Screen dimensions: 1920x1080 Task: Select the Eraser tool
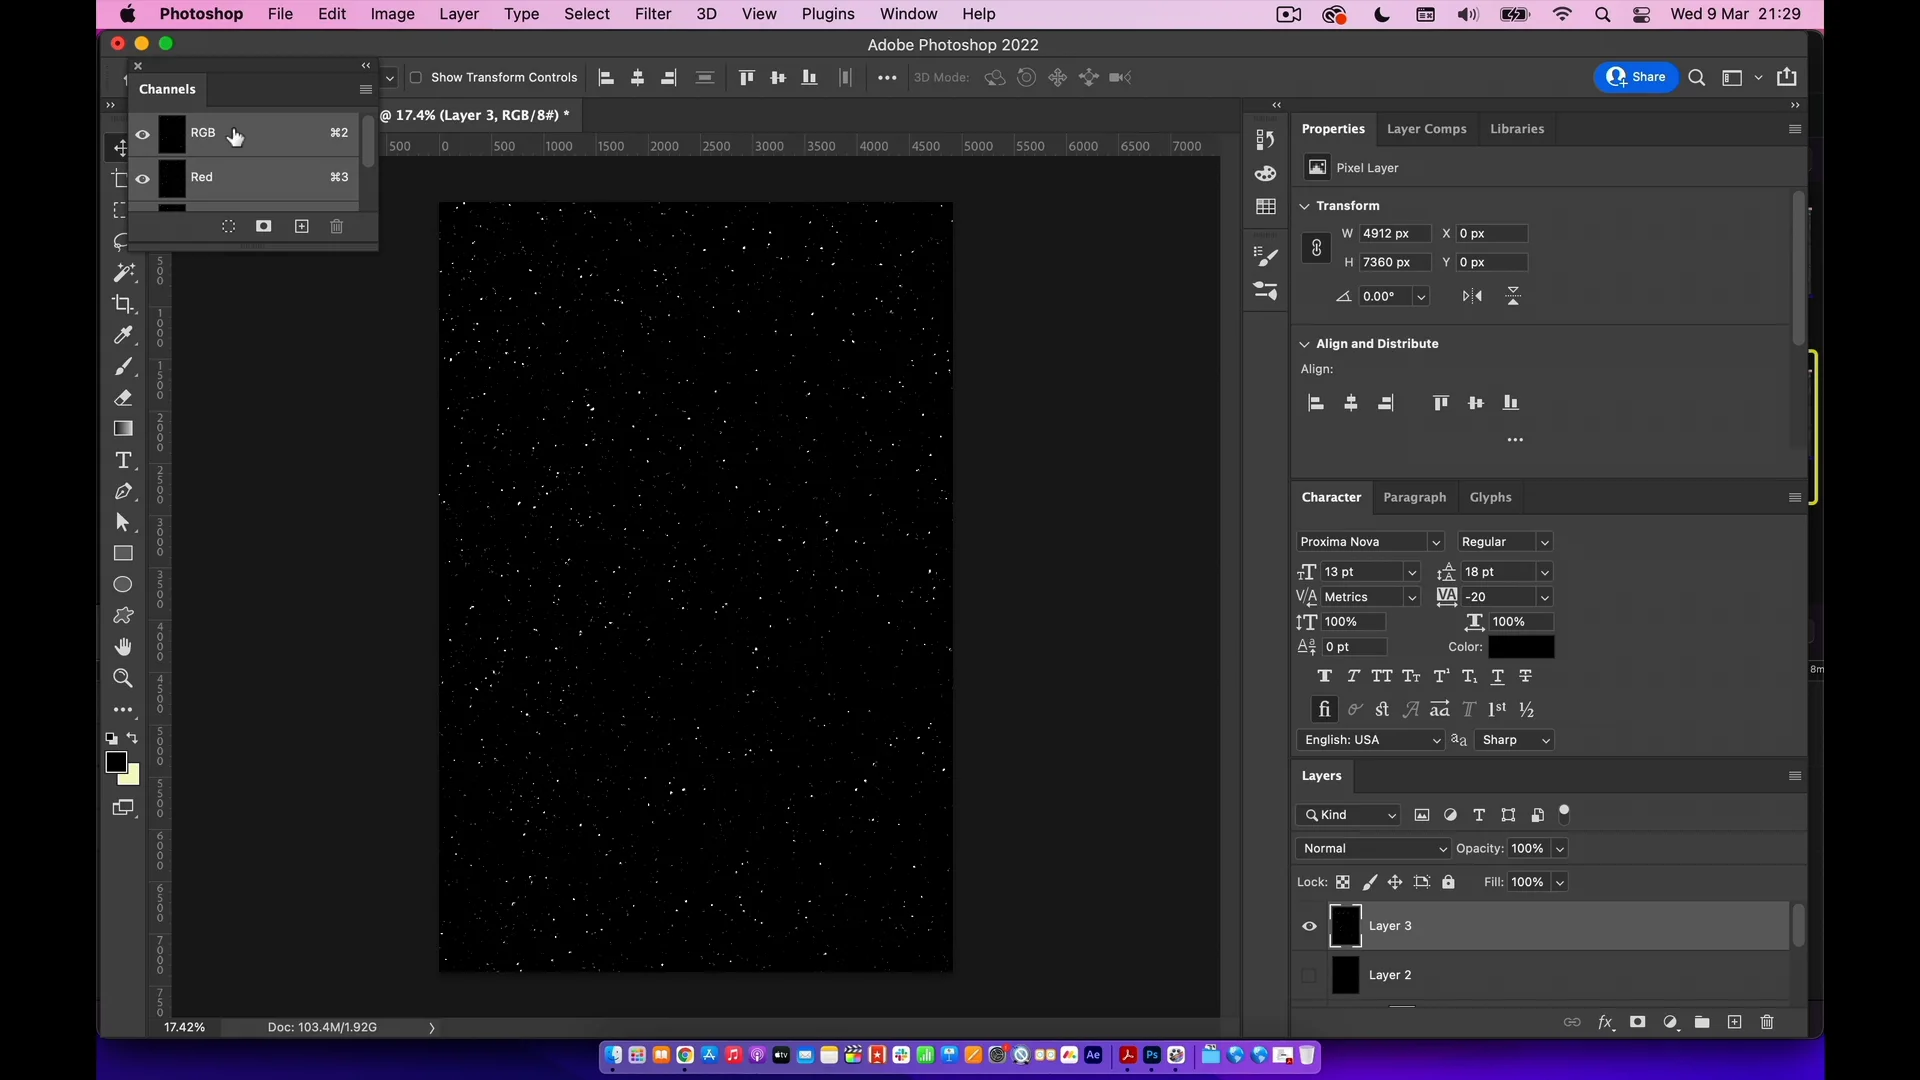point(123,398)
